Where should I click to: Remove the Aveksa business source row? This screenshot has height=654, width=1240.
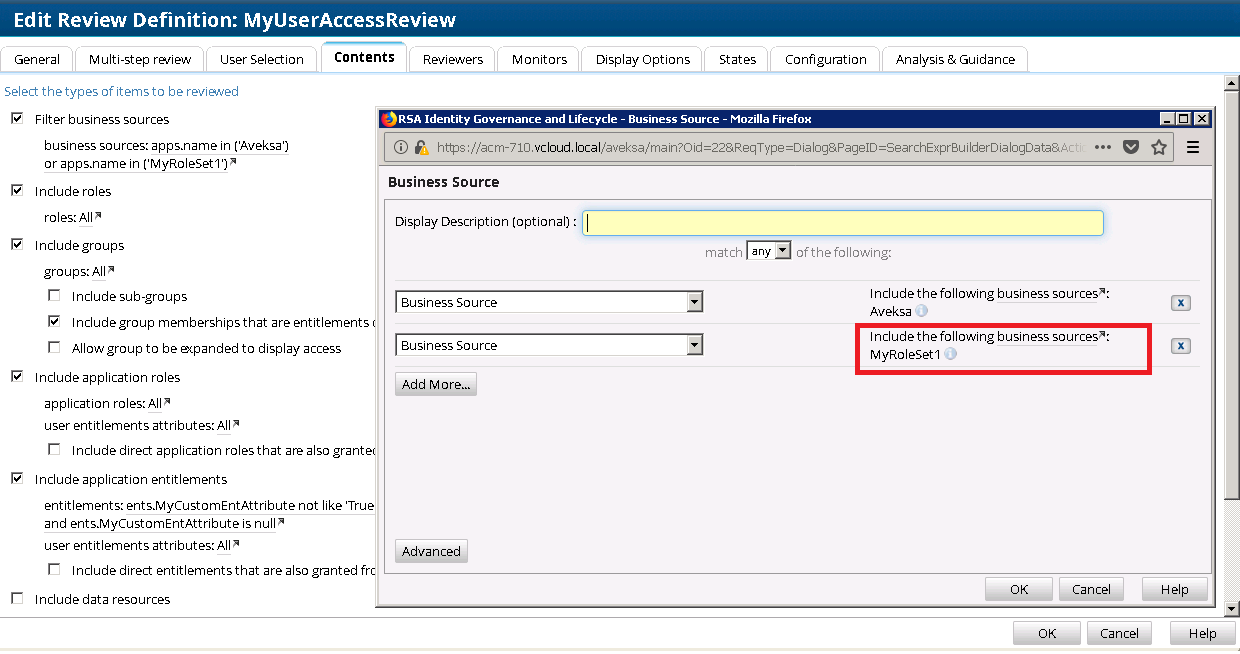[x=1180, y=303]
